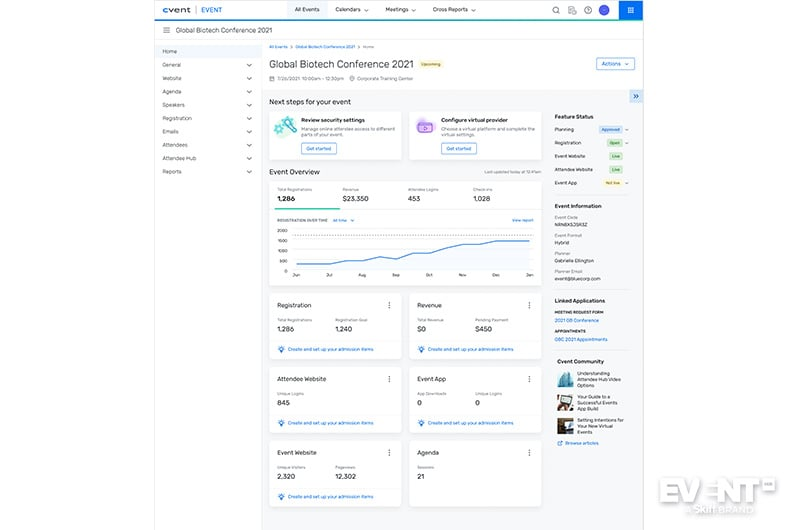Open the GBC 2021 Appointments link

coord(581,339)
